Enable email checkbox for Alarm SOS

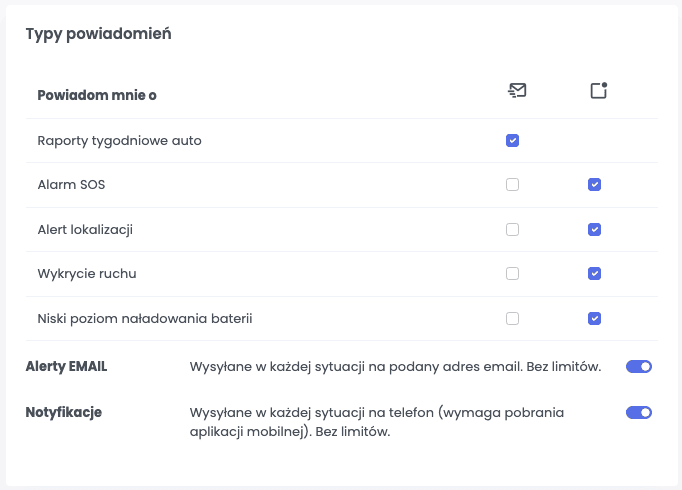pyautogui.click(x=512, y=184)
